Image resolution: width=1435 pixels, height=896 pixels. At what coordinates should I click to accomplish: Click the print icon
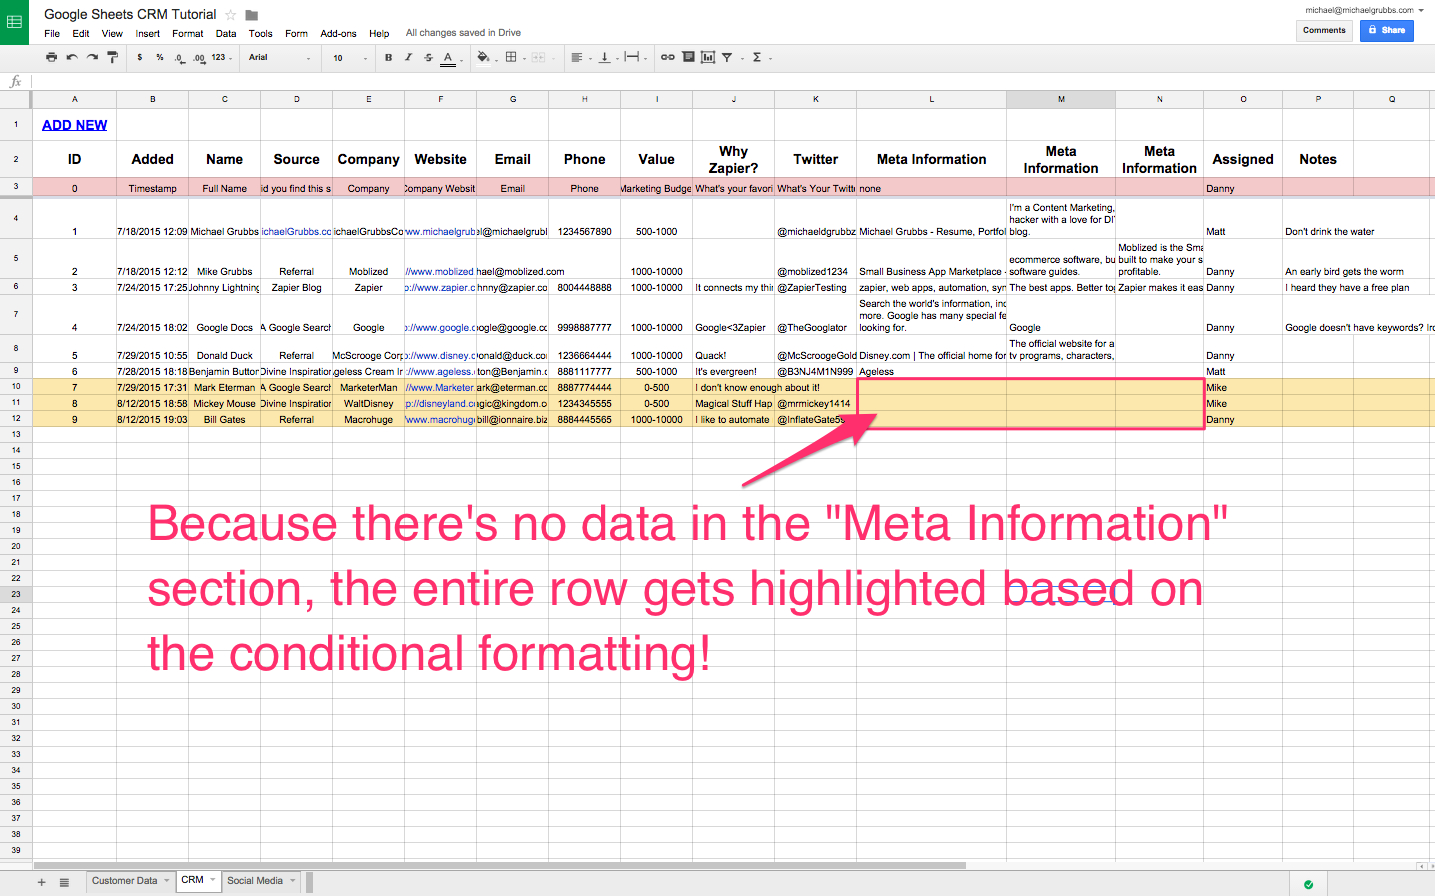tap(50, 57)
